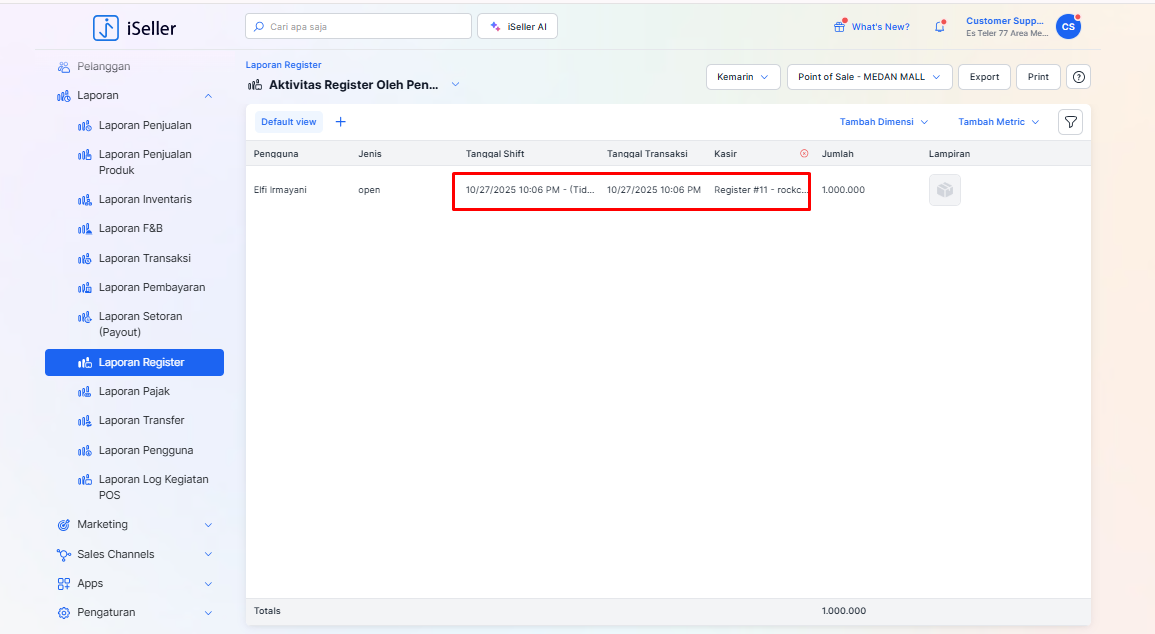Click the Print button

click(x=1038, y=77)
